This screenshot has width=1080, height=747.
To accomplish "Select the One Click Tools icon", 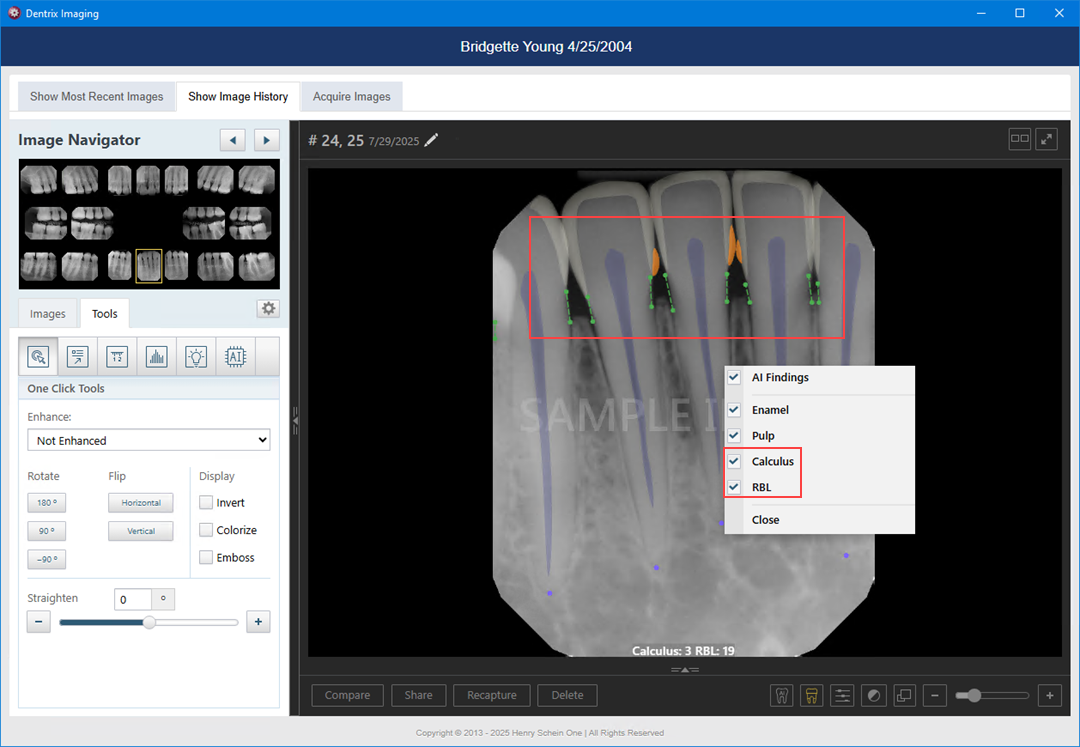I will [39, 357].
